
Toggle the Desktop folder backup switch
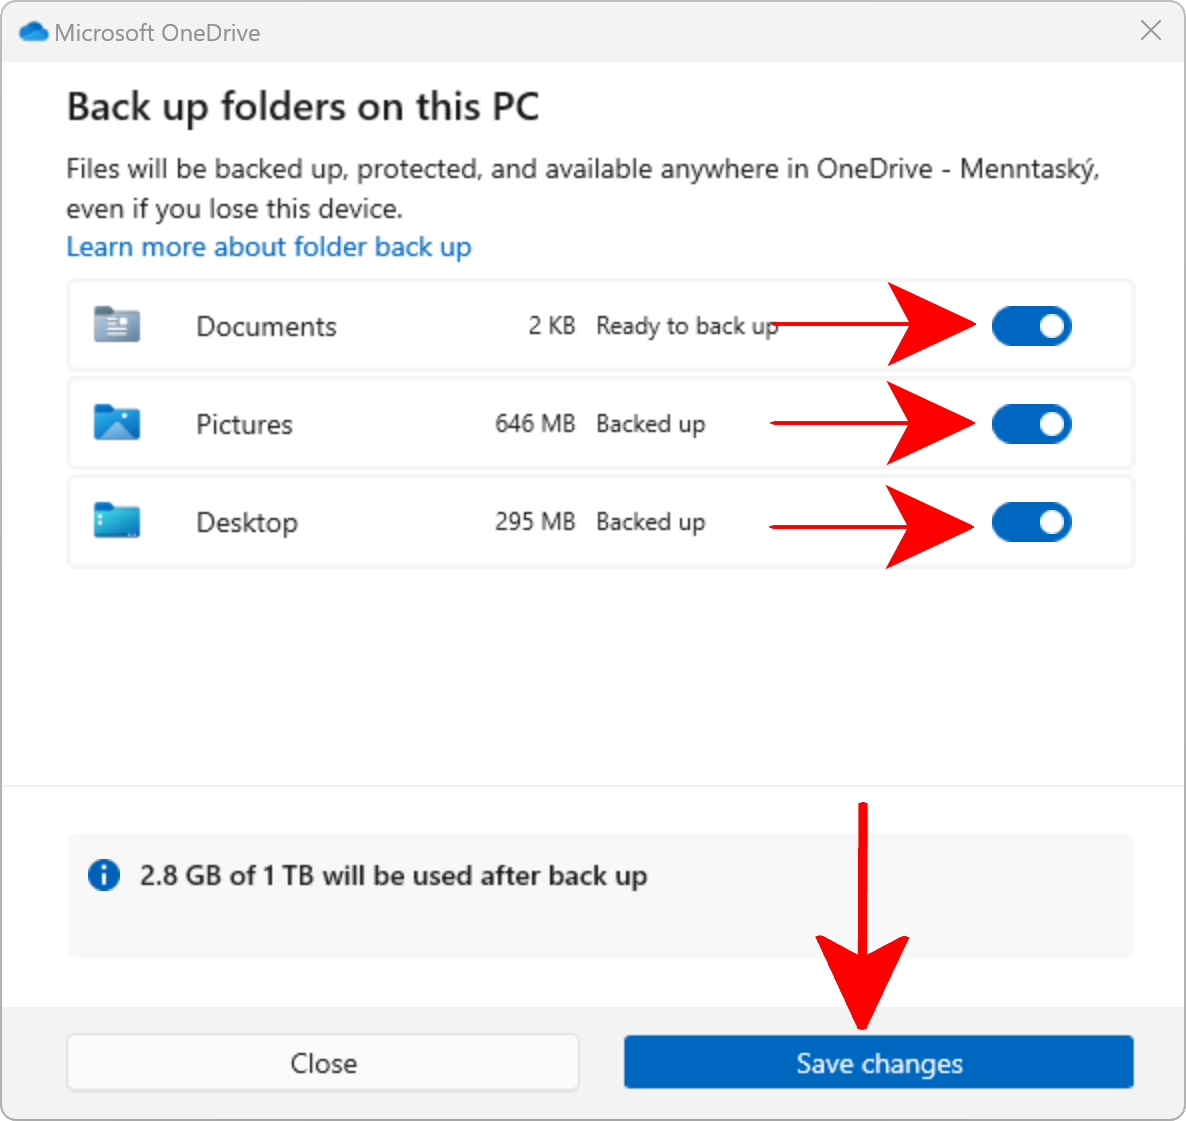[x=1031, y=522]
